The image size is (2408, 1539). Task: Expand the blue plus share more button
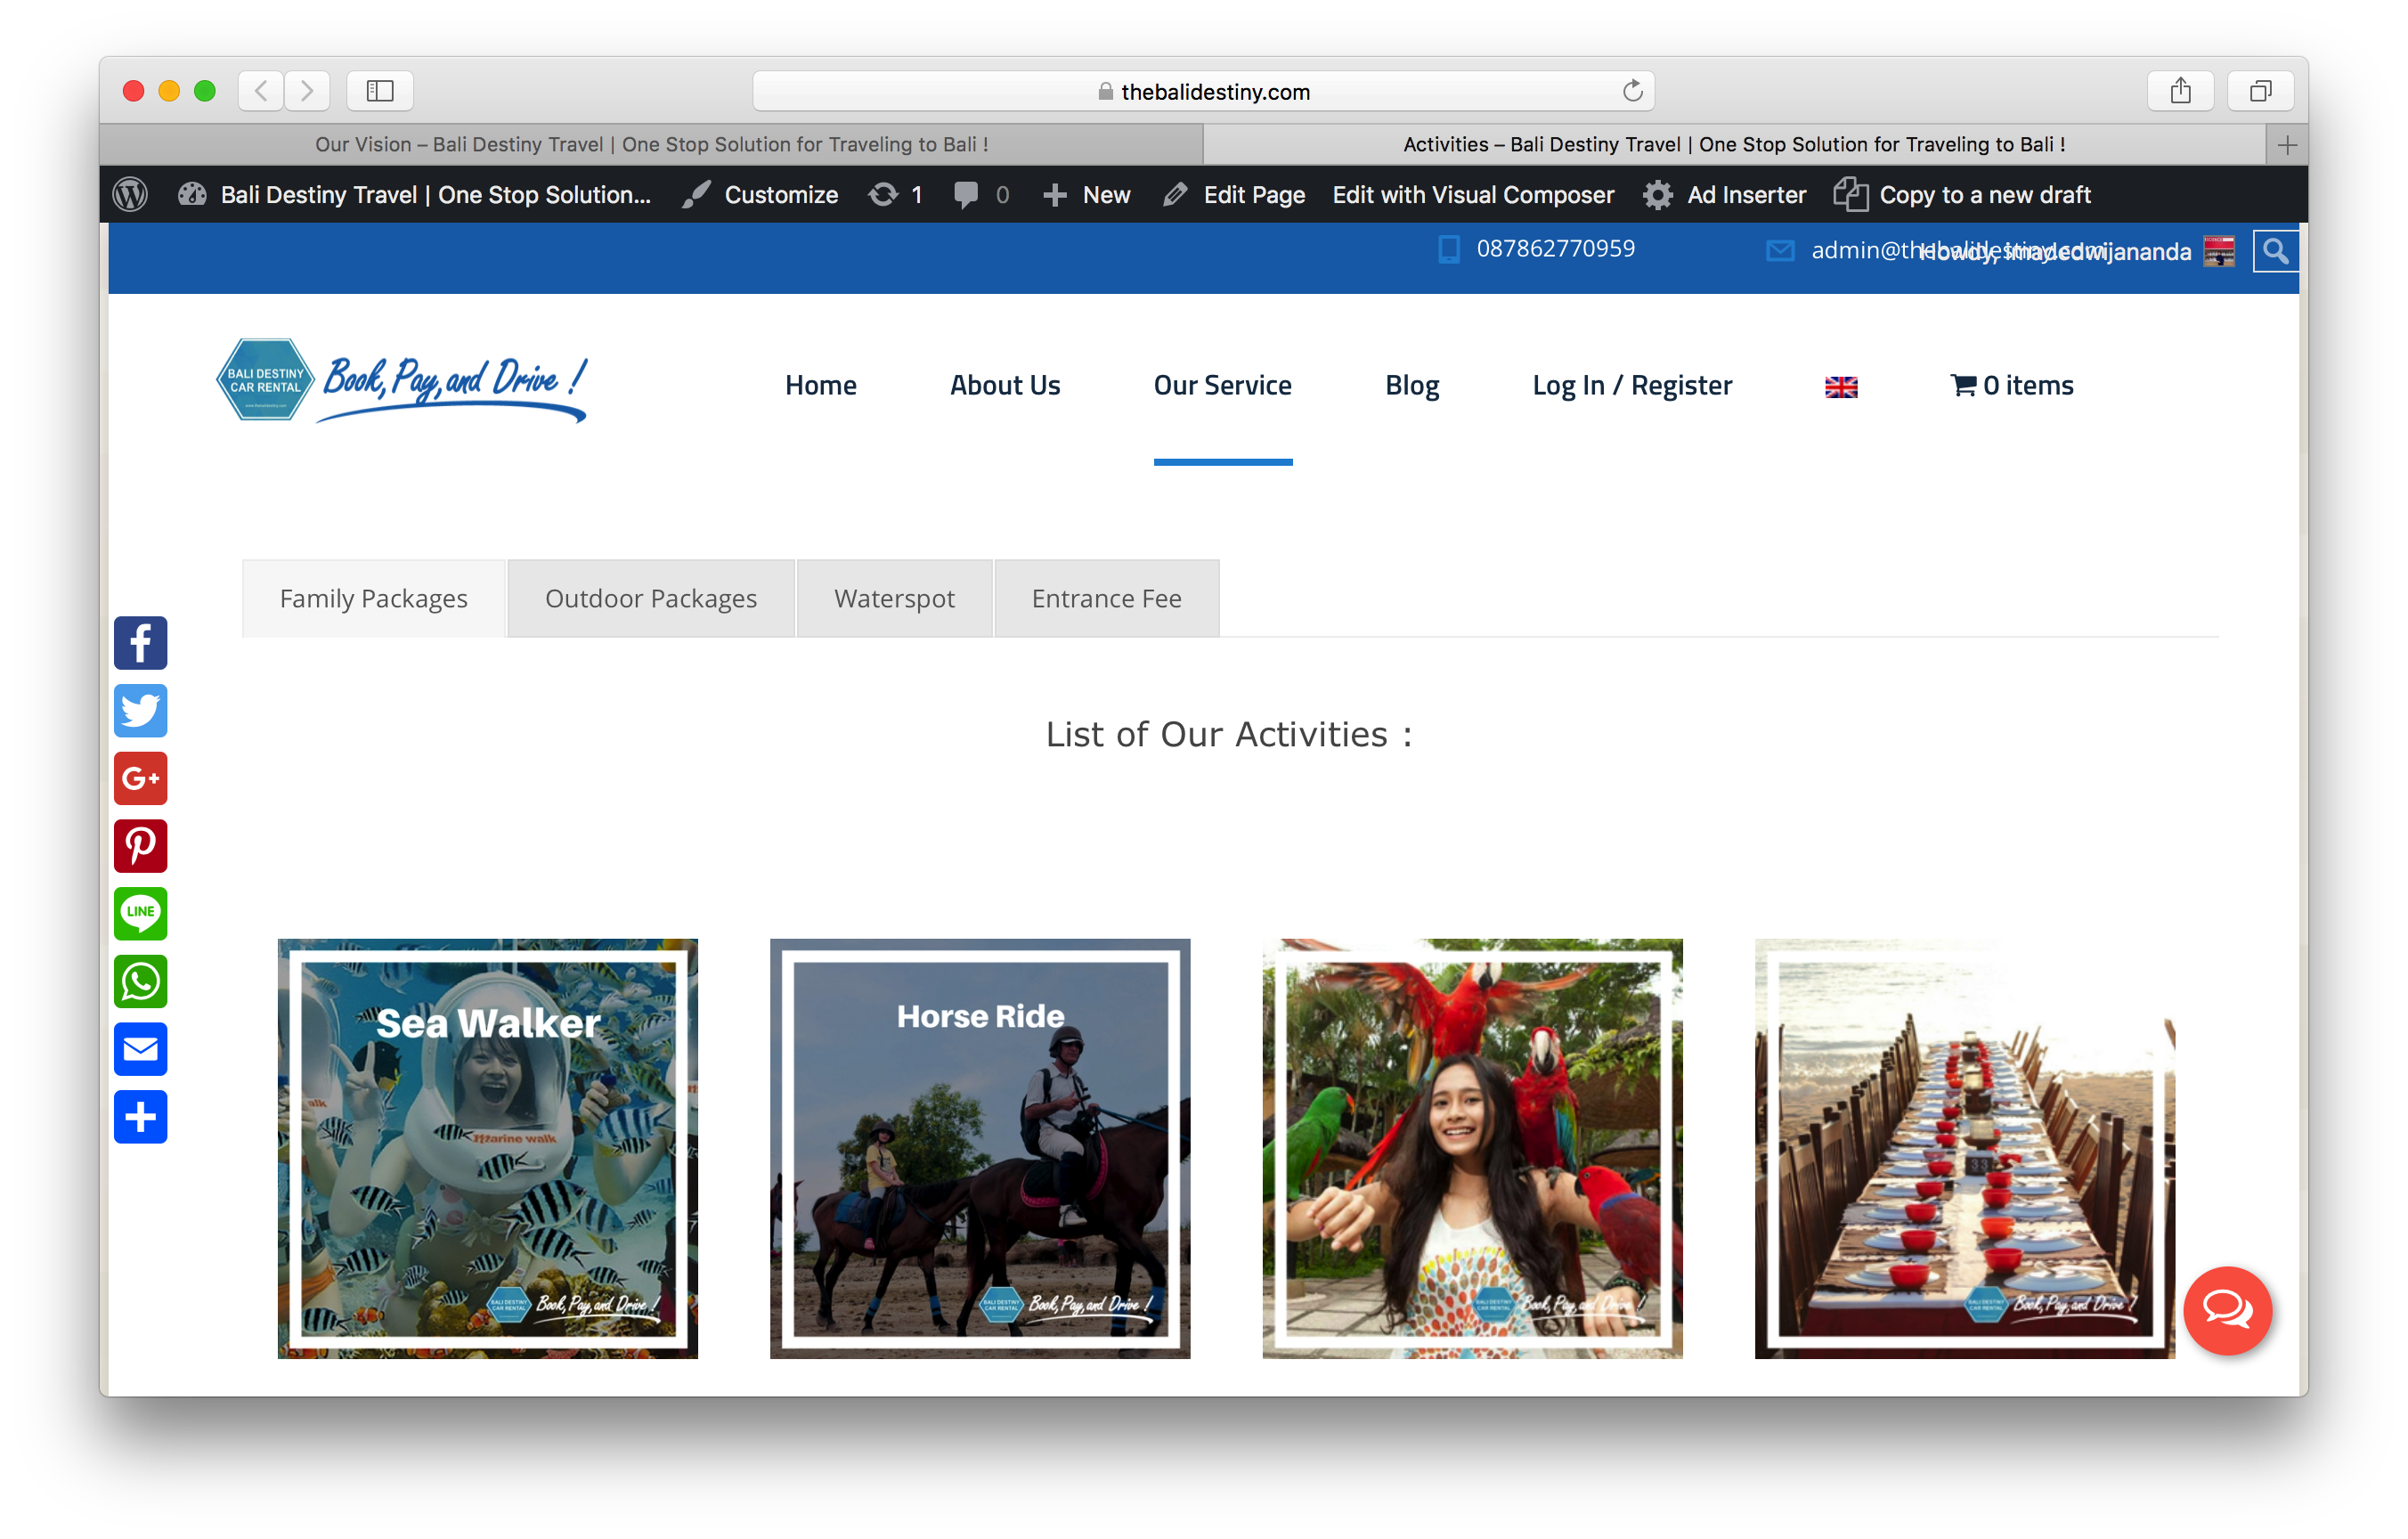[140, 1117]
